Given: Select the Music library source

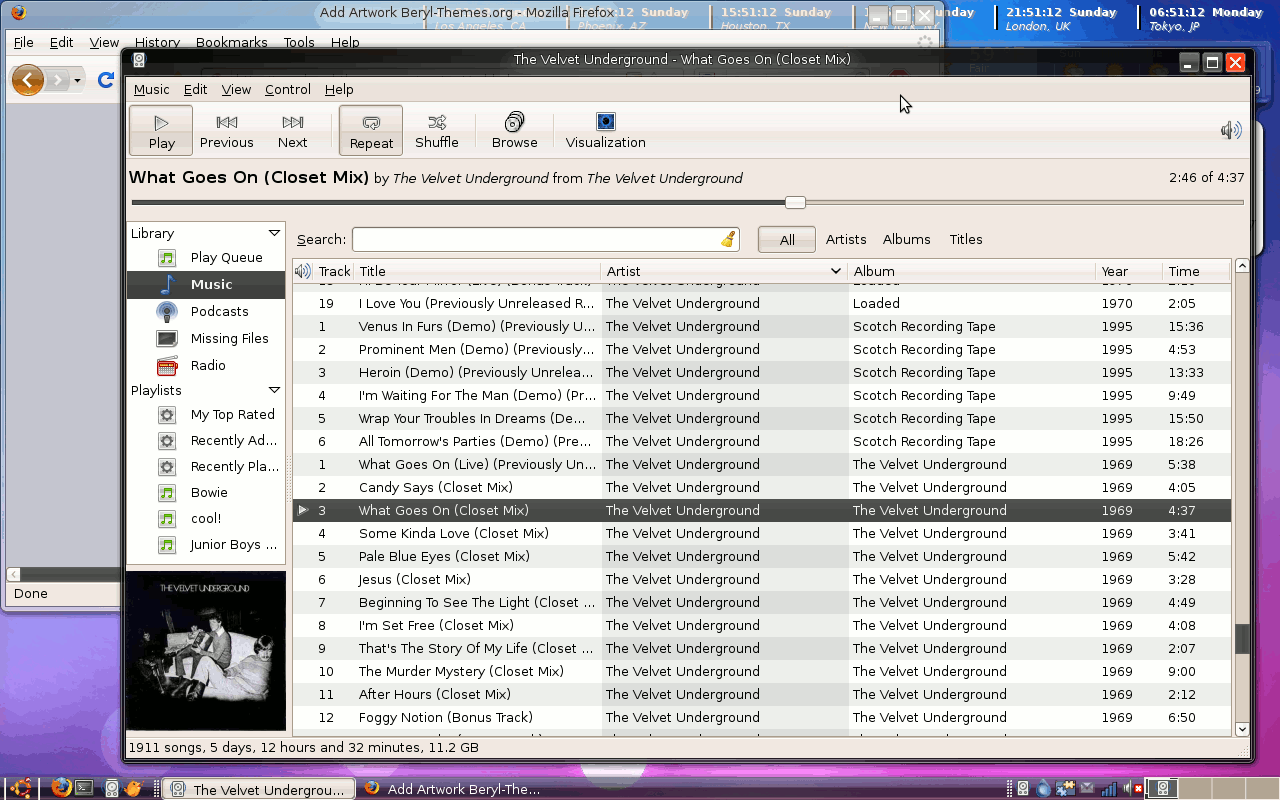Looking at the screenshot, I should [x=206, y=284].
